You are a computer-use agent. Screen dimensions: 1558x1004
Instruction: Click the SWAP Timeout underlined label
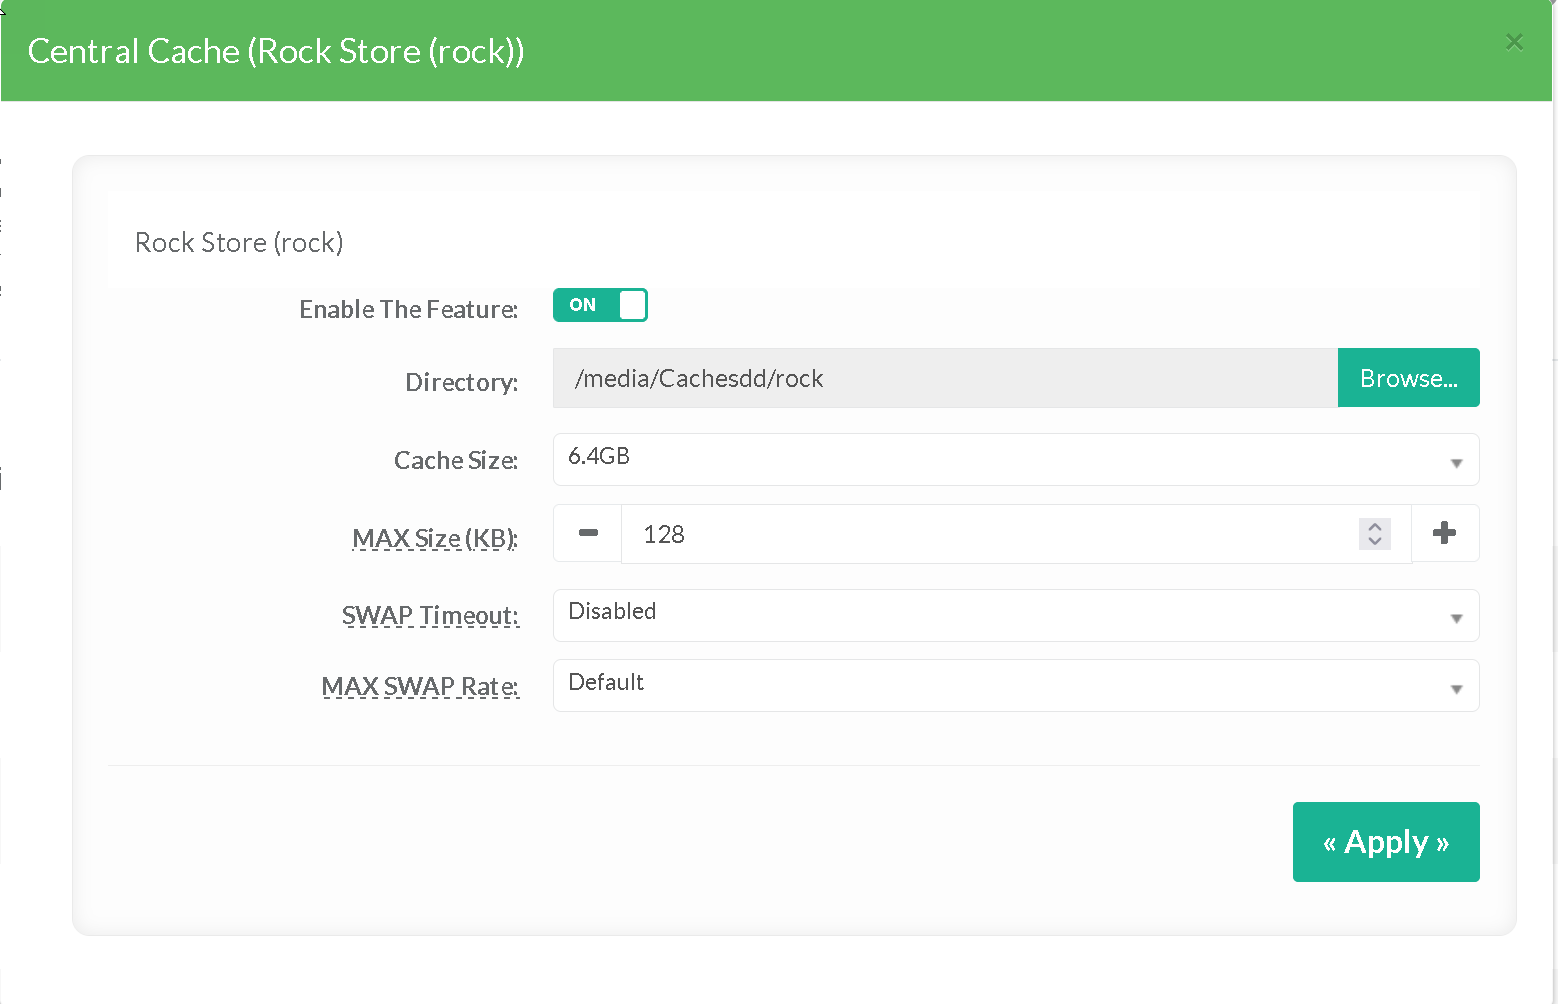[430, 615]
